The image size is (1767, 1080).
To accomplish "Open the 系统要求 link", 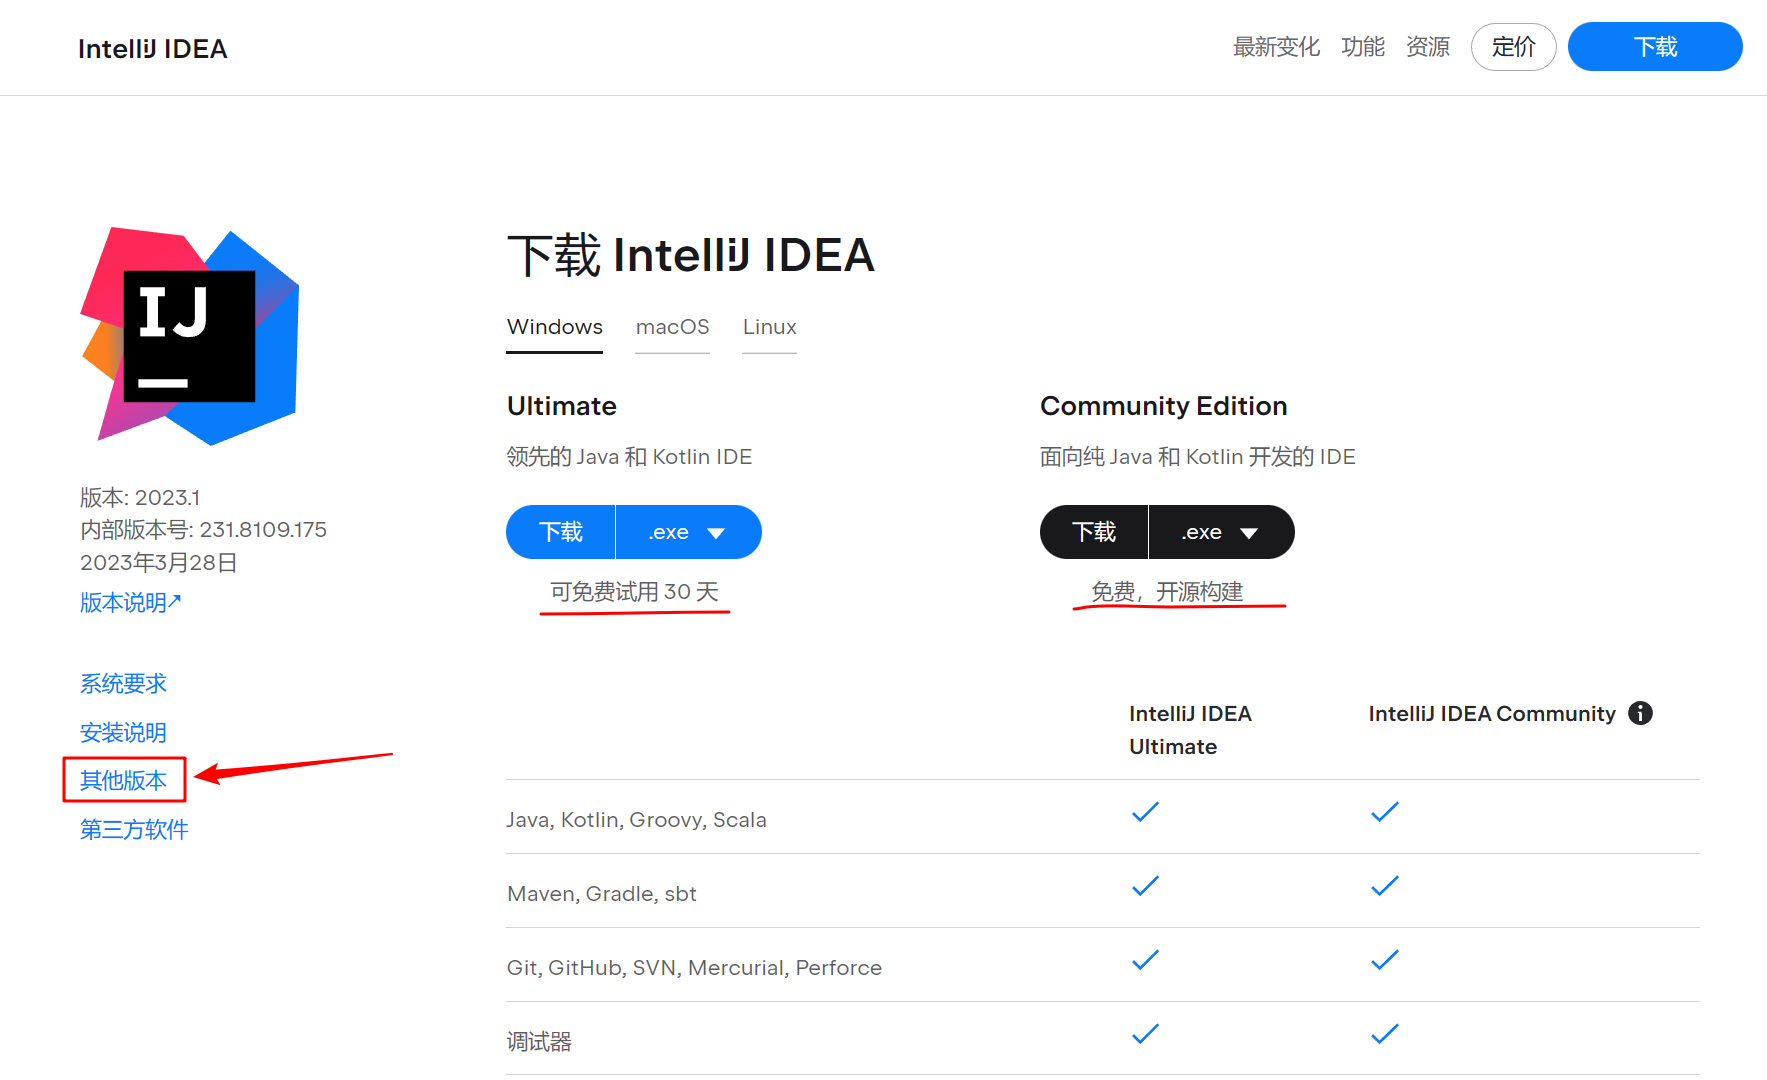I will click(123, 684).
